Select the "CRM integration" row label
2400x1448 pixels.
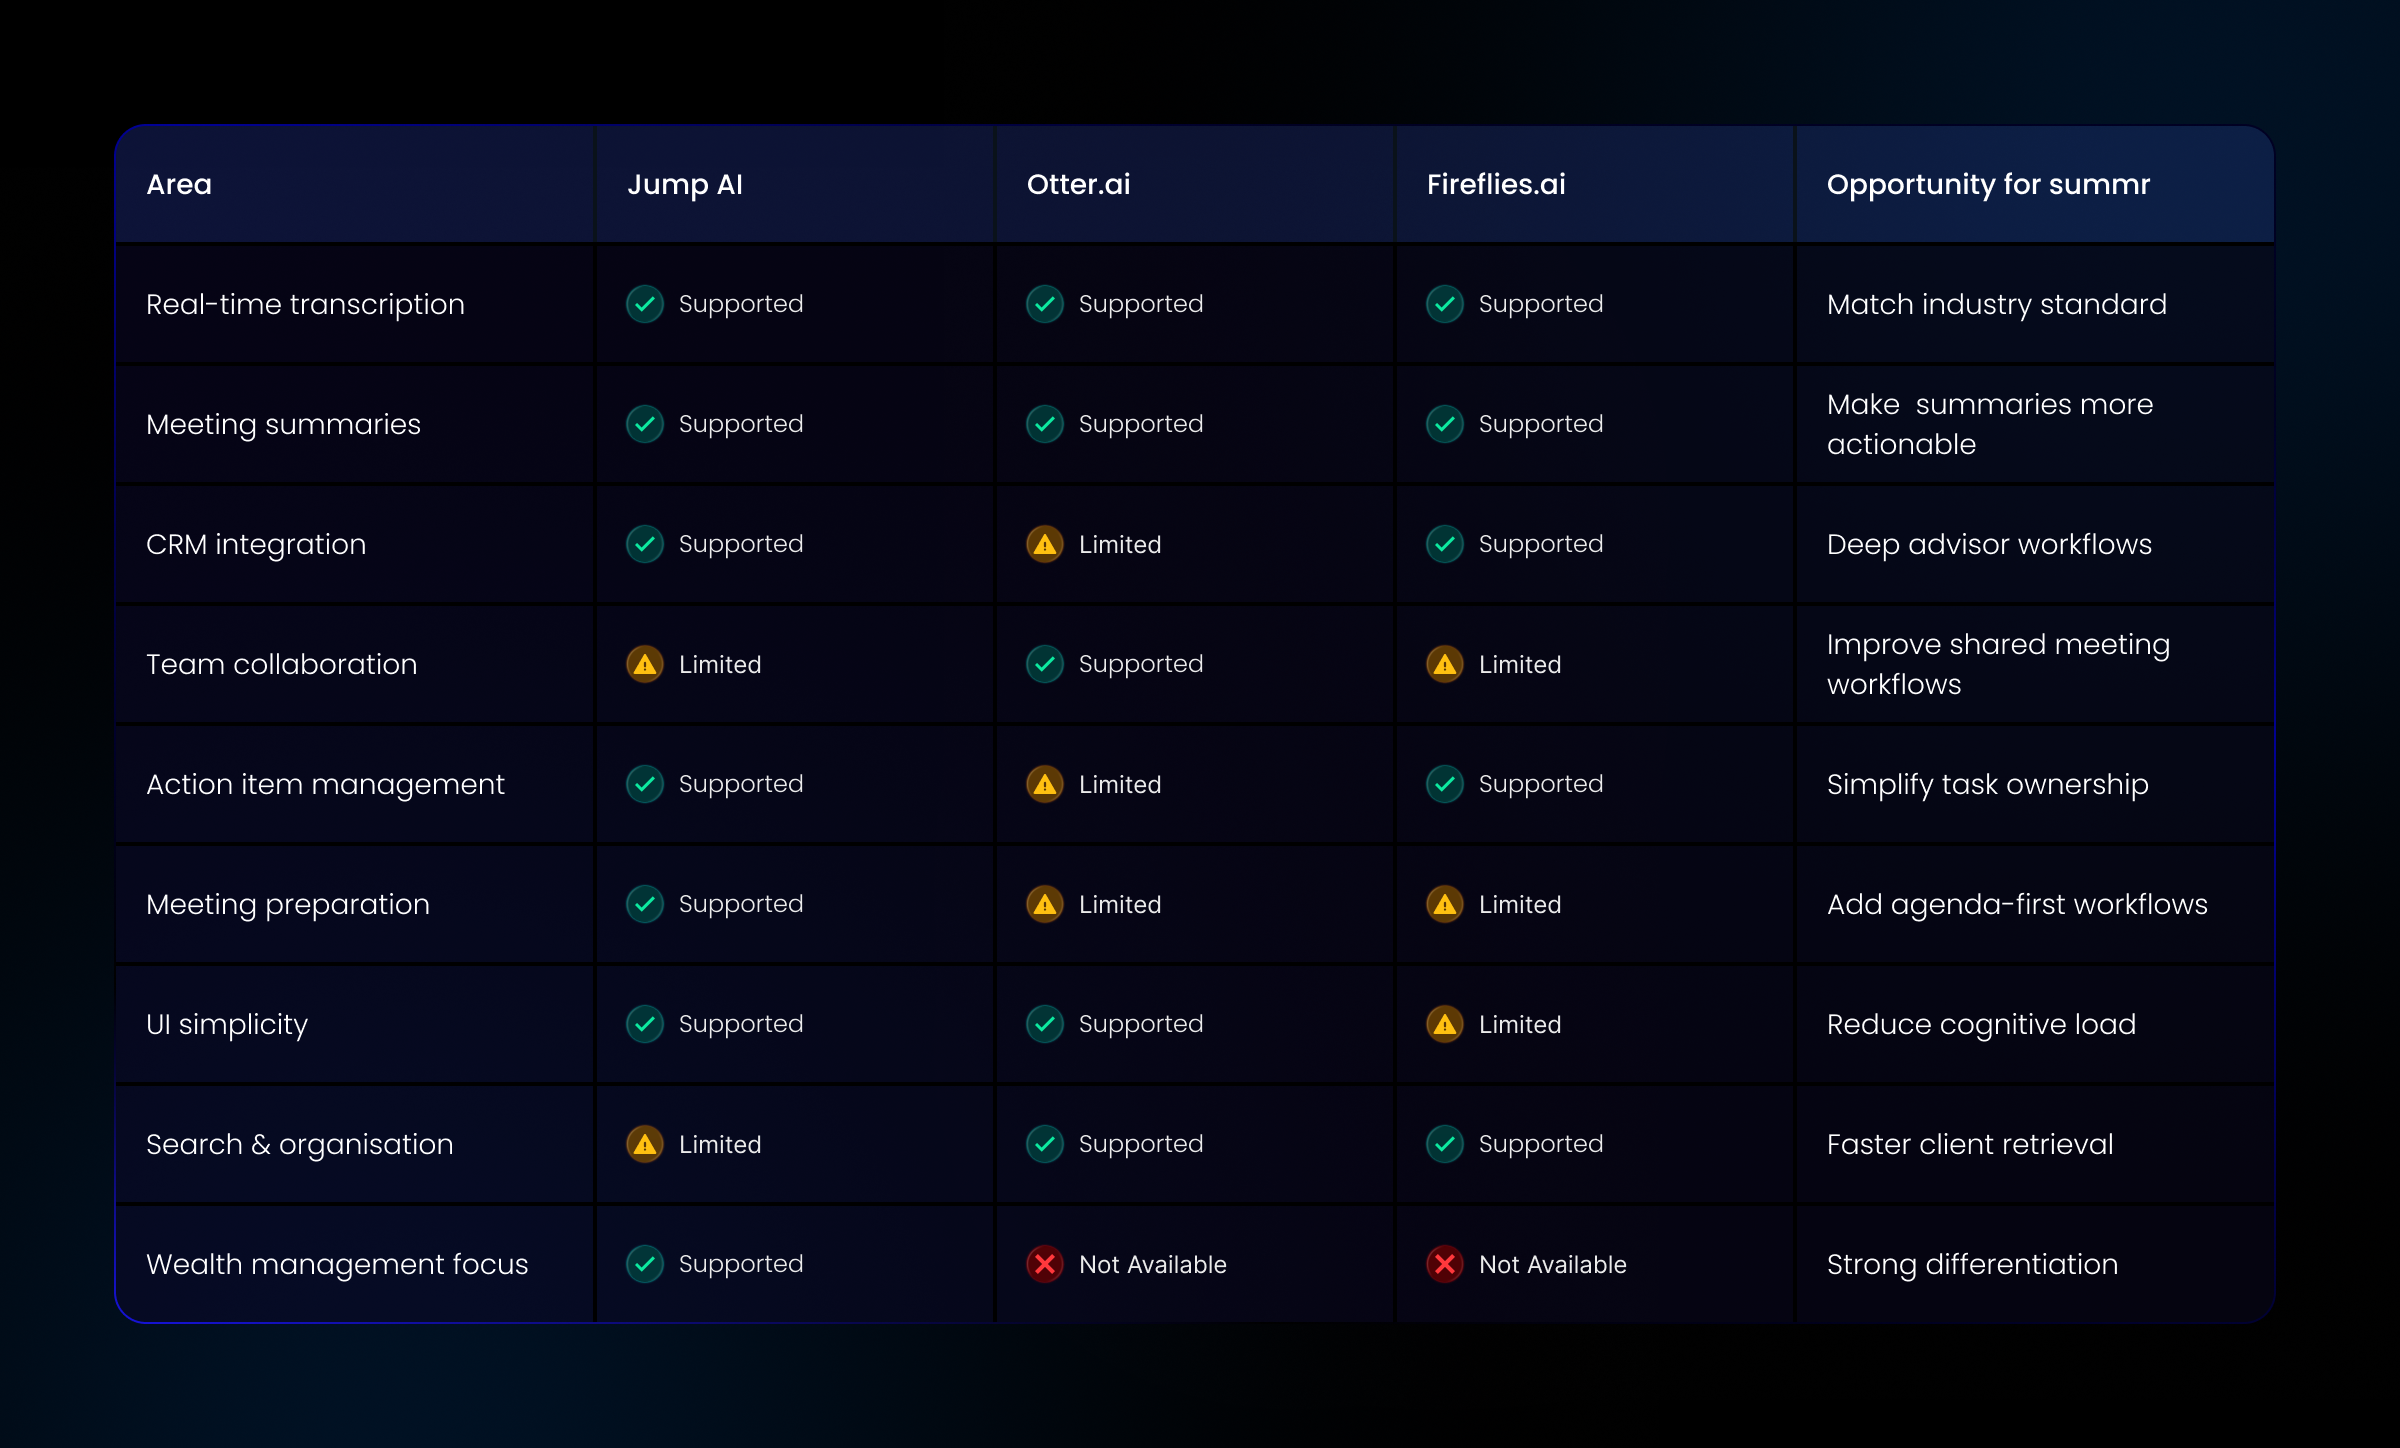[x=256, y=545]
